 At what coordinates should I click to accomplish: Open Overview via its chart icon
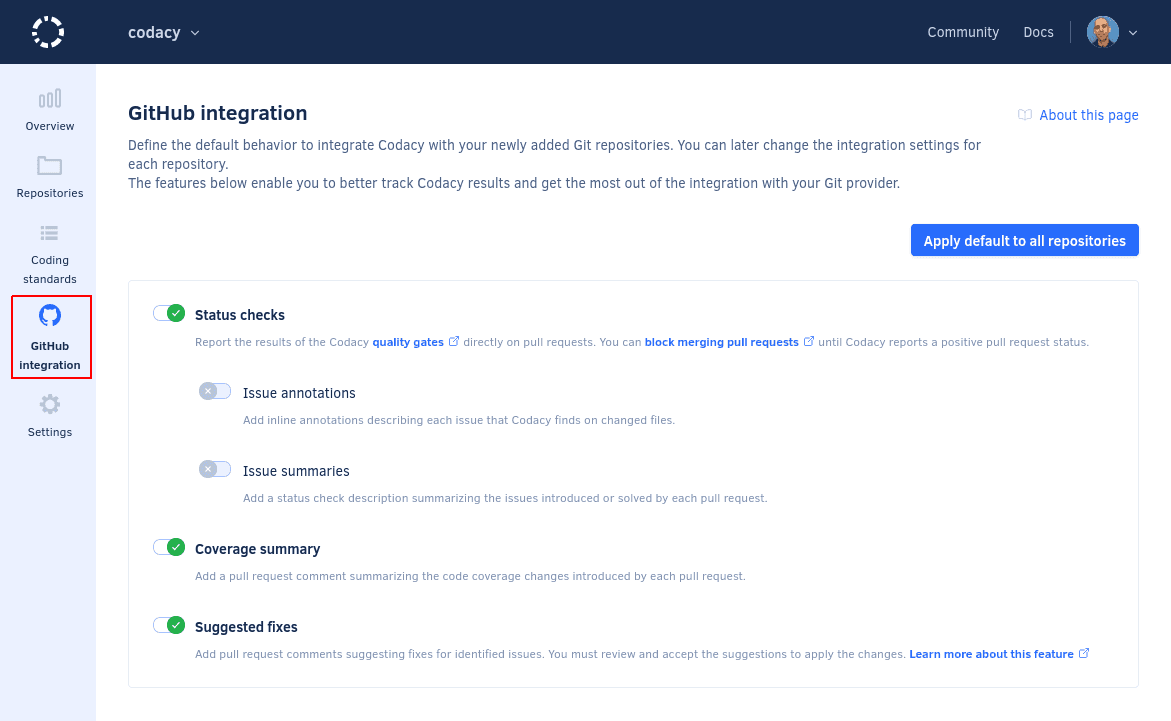point(49,99)
